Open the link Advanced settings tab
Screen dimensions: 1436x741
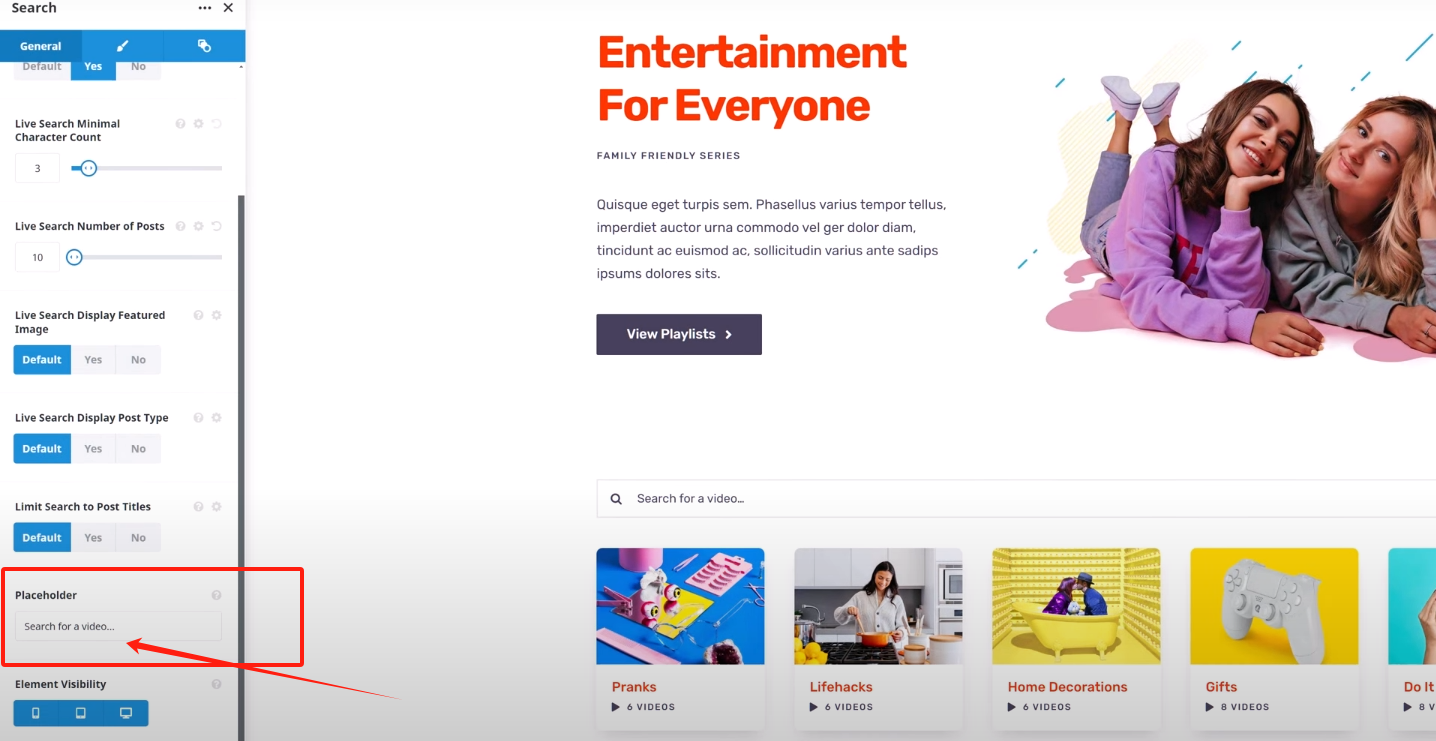[204, 46]
